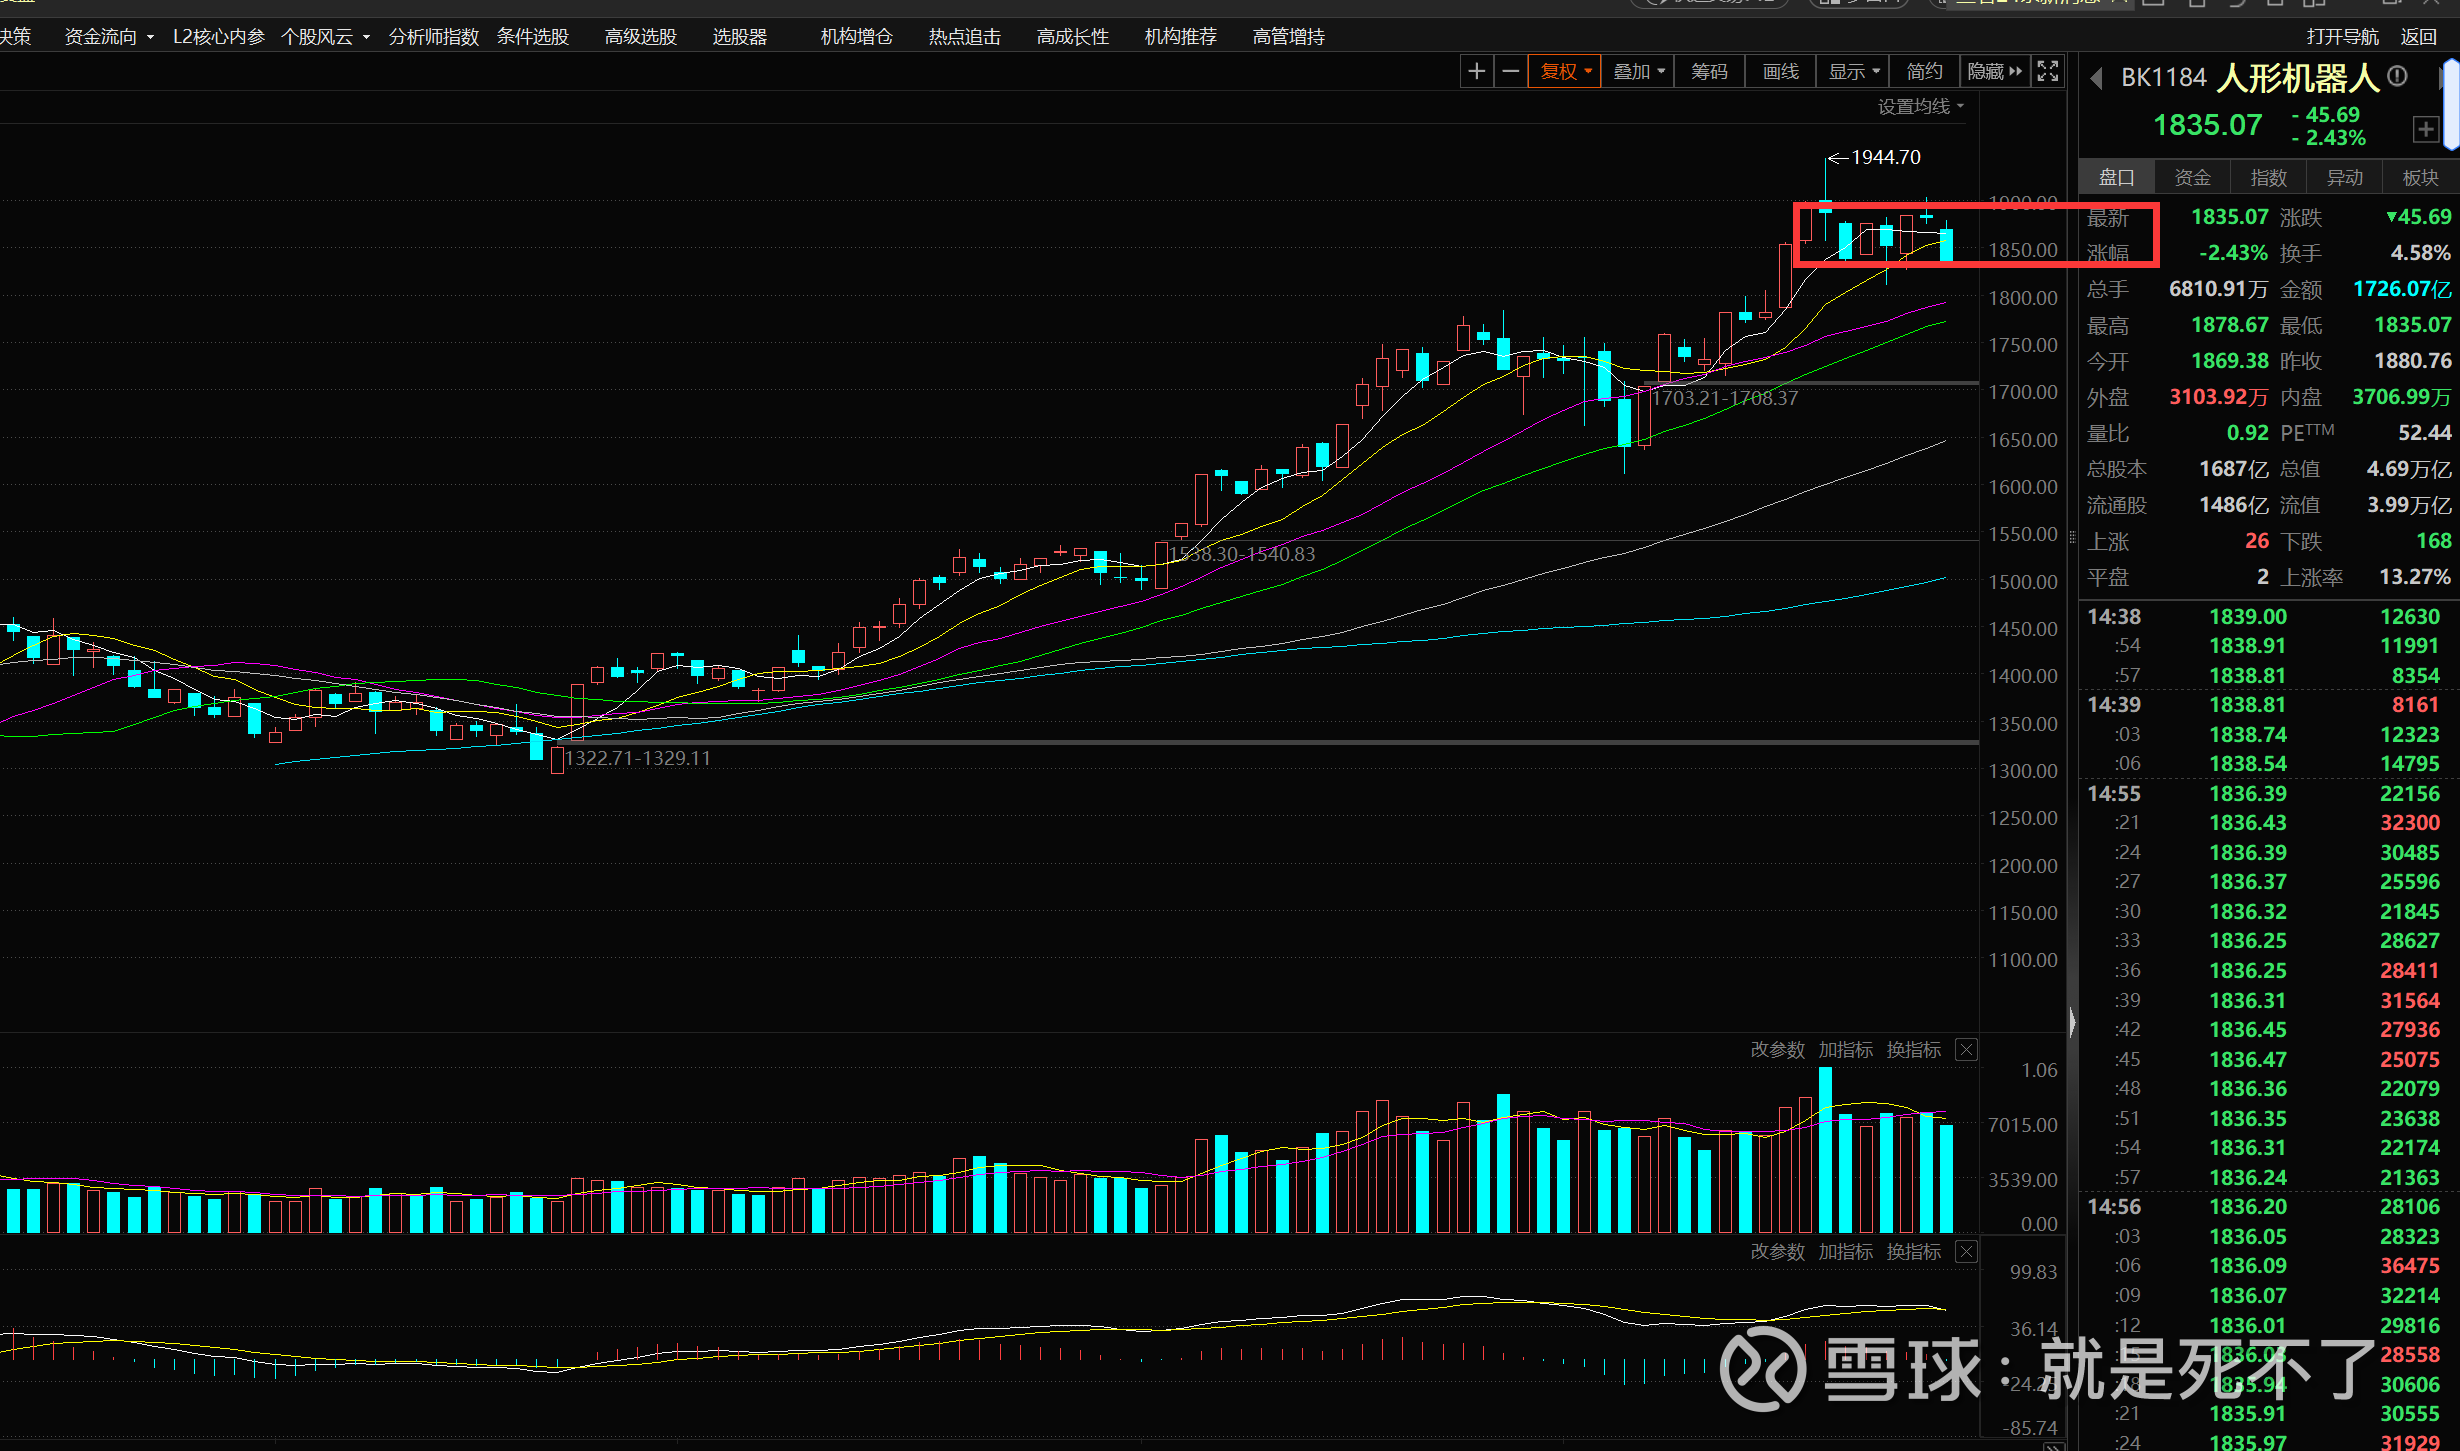
Task: Click 换指标 in volume panel
Action: 1913,1050
